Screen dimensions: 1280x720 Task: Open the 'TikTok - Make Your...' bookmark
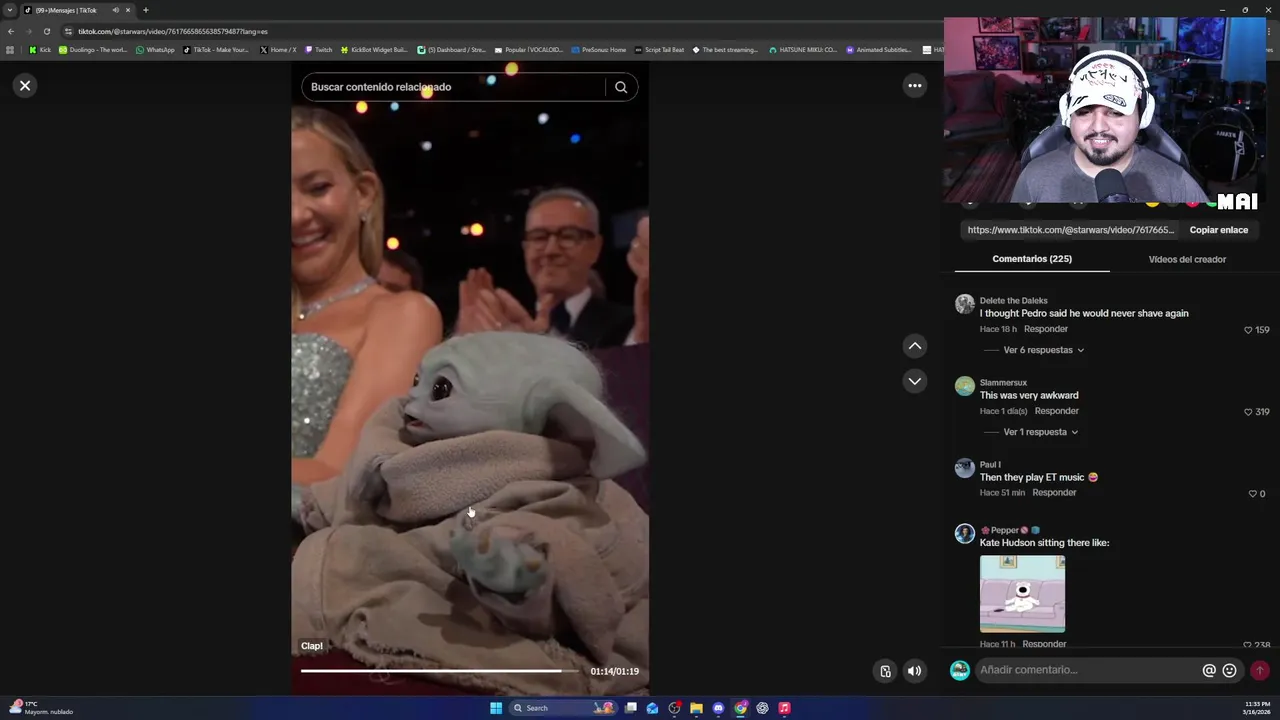215,50
